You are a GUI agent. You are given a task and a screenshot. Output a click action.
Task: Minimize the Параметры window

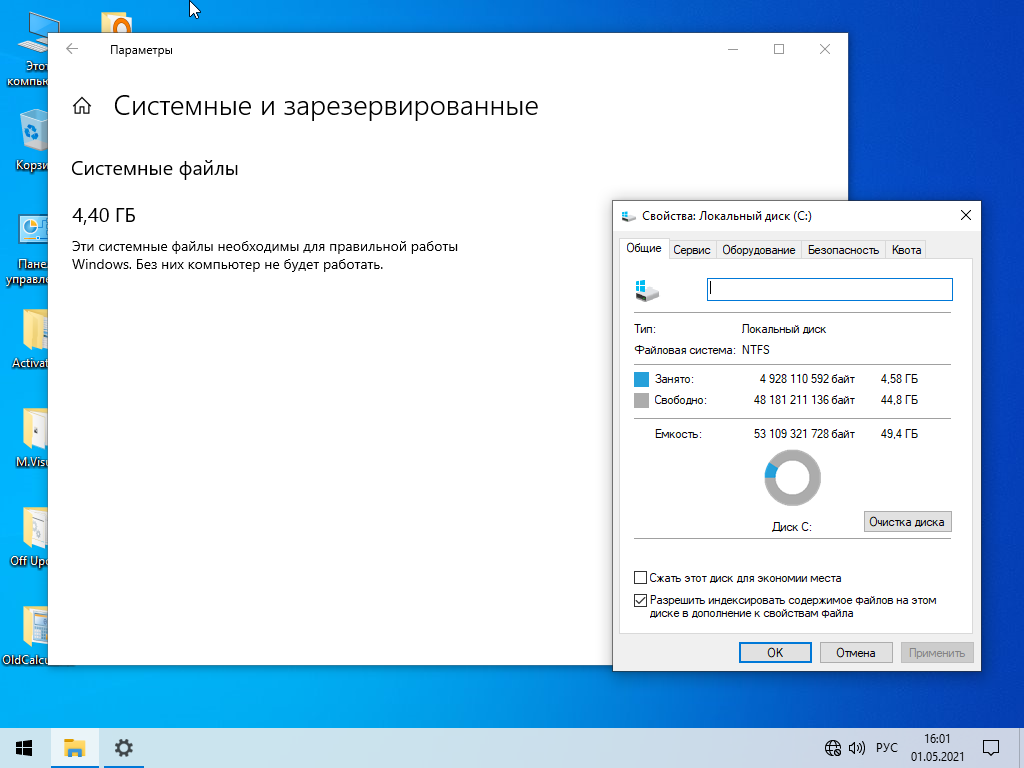click(733, 49)
